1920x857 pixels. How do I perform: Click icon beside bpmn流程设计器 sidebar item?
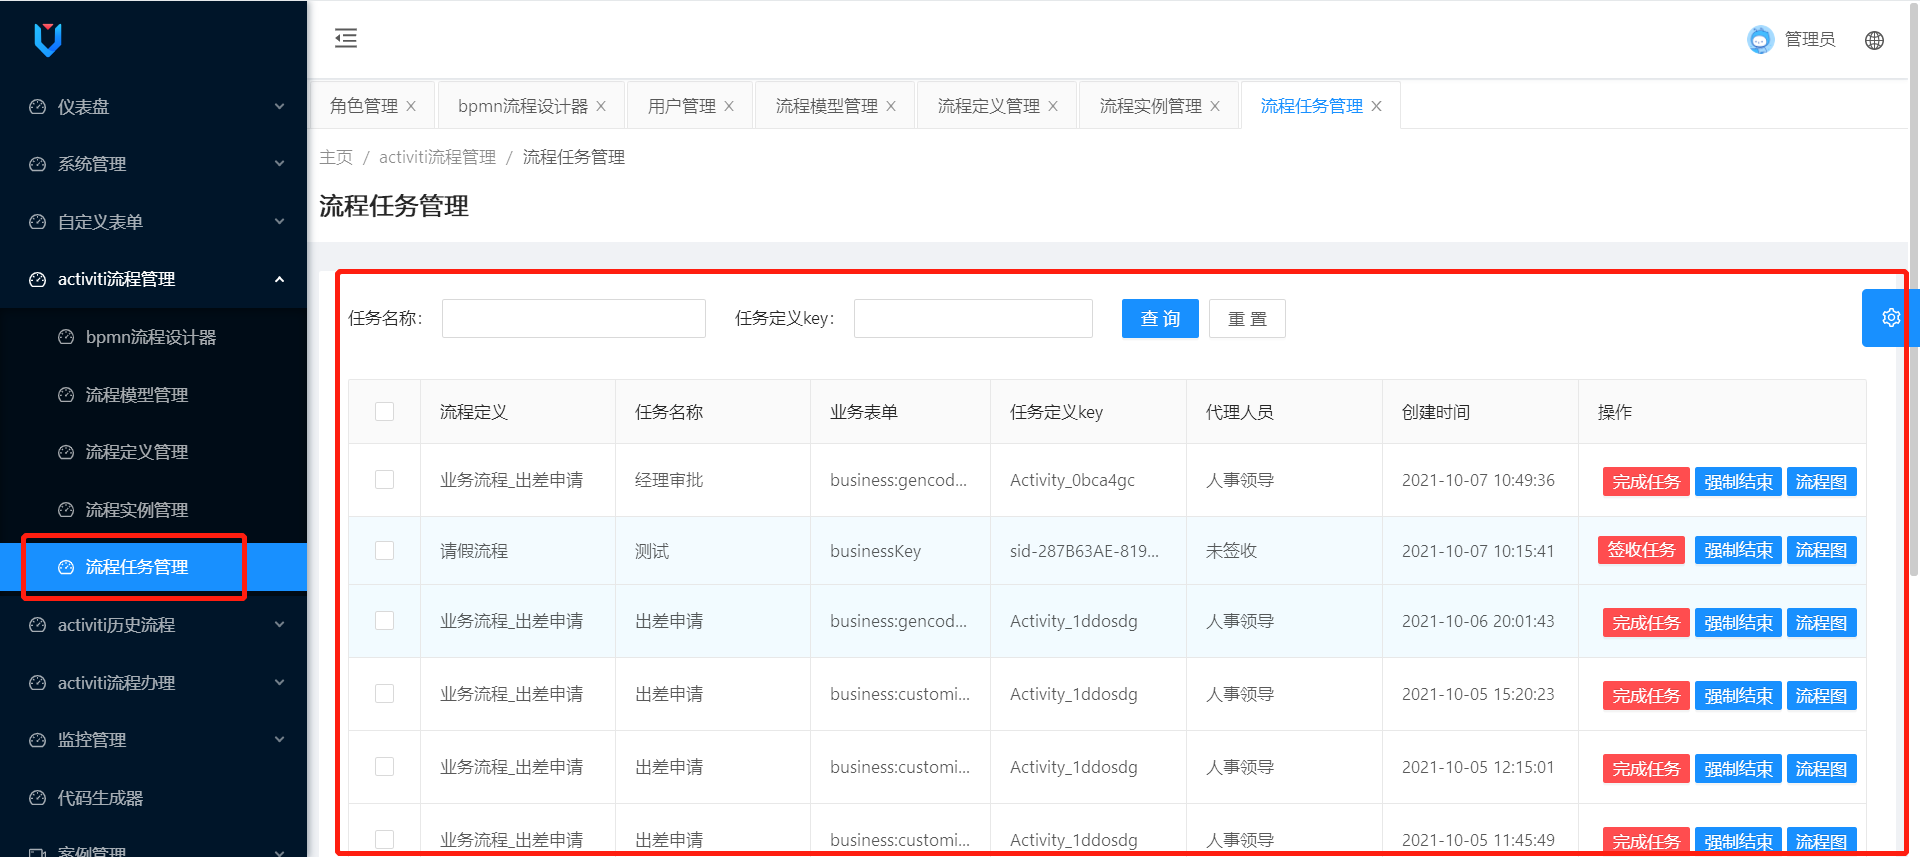pyautogui.click(x=66, y=337)
